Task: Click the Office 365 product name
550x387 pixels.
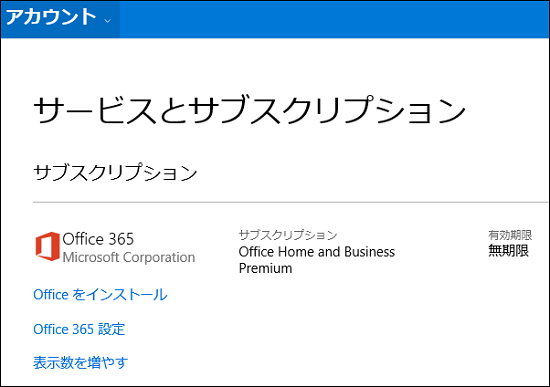Action: [98, 239]
